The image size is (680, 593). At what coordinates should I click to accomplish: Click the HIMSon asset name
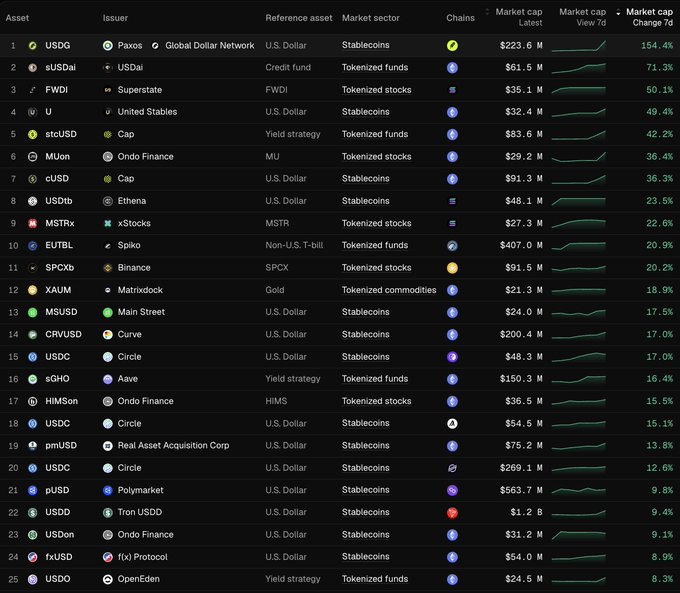click(62, 401)
